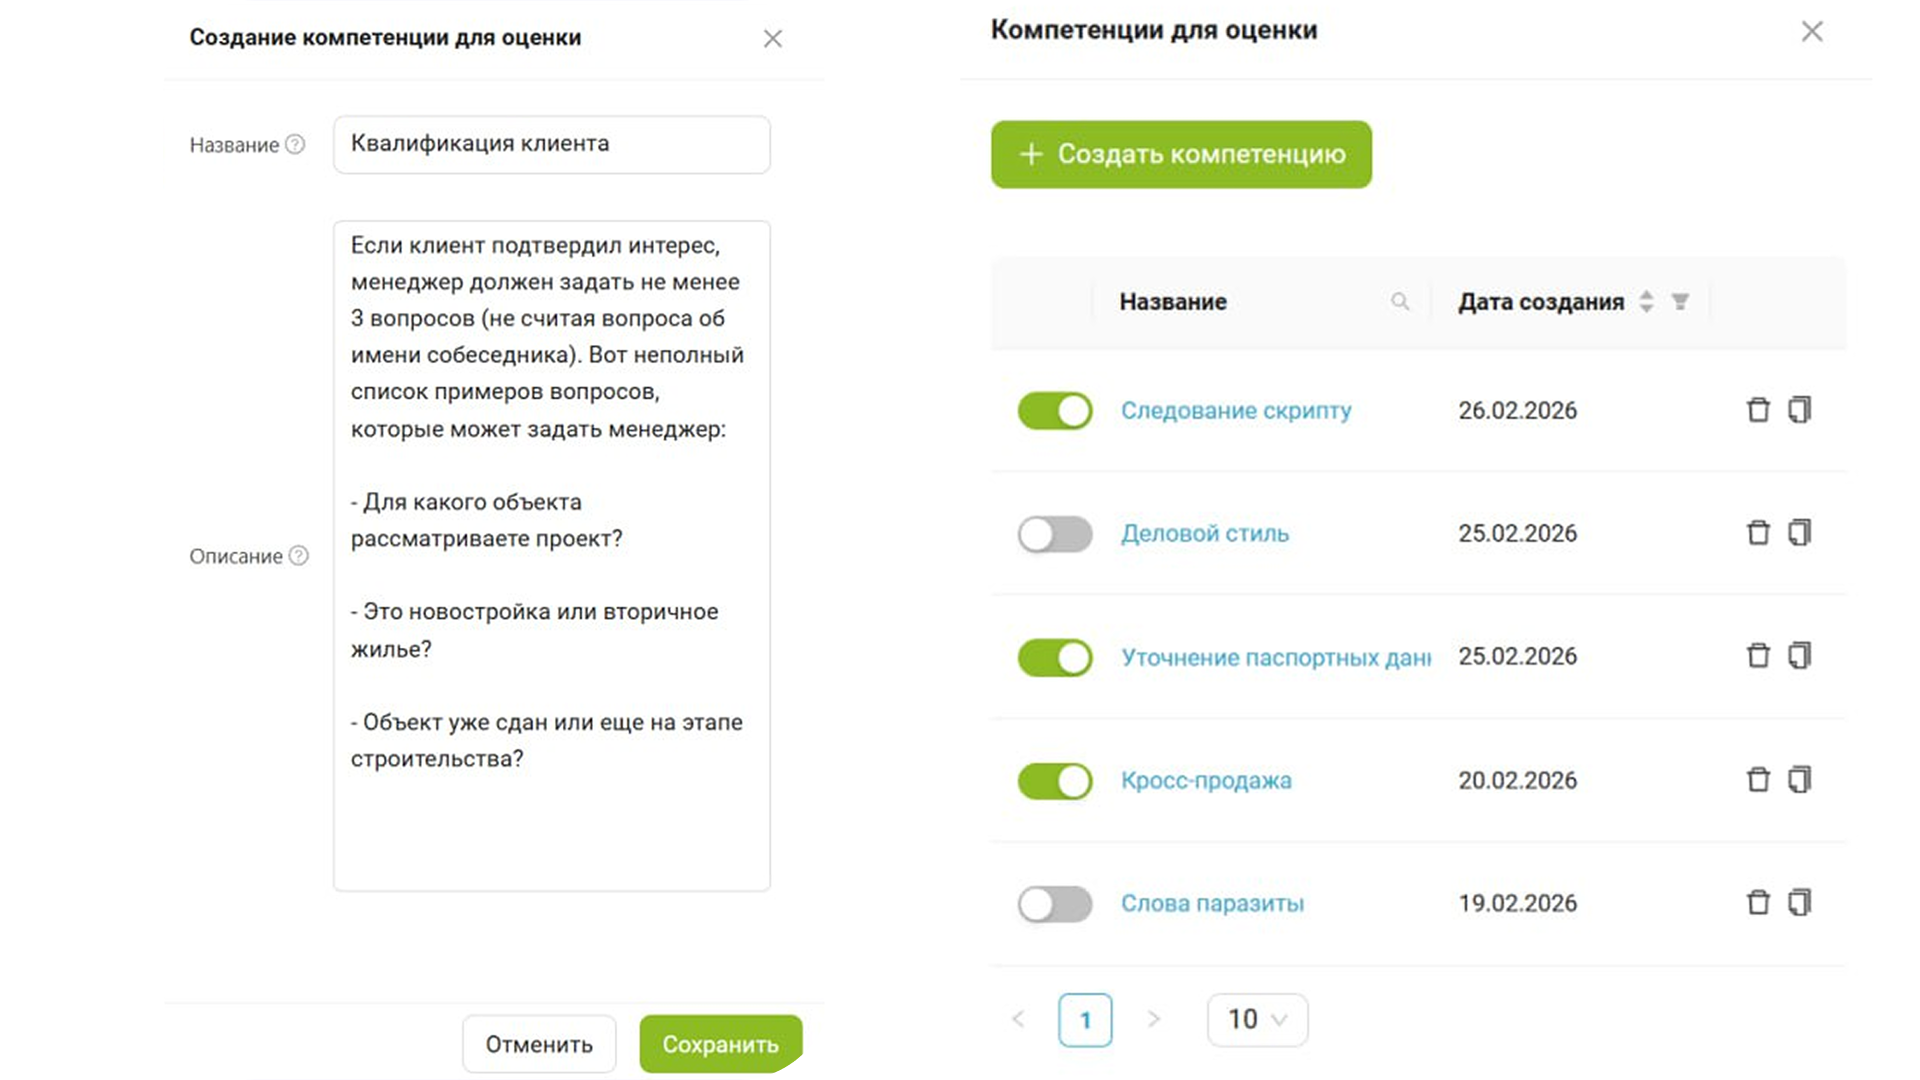Delete the Следование скрипту competency
The image size is (1920, 1080).
tap(1757, 410)
